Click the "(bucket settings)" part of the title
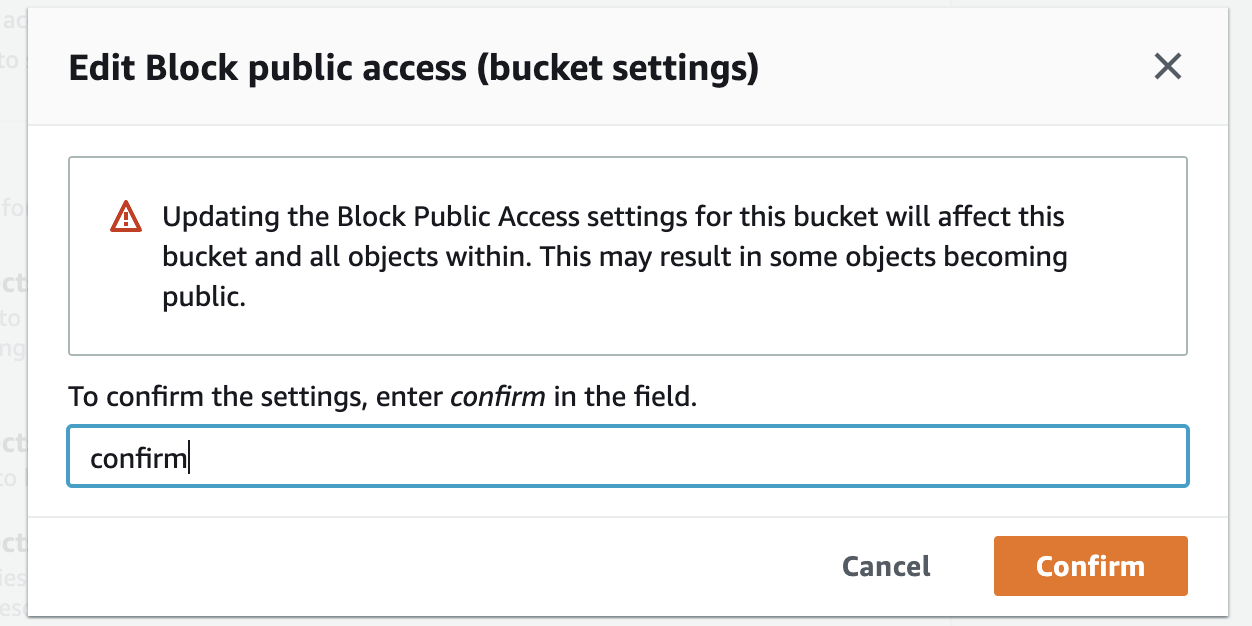 [x=617, y=68]
